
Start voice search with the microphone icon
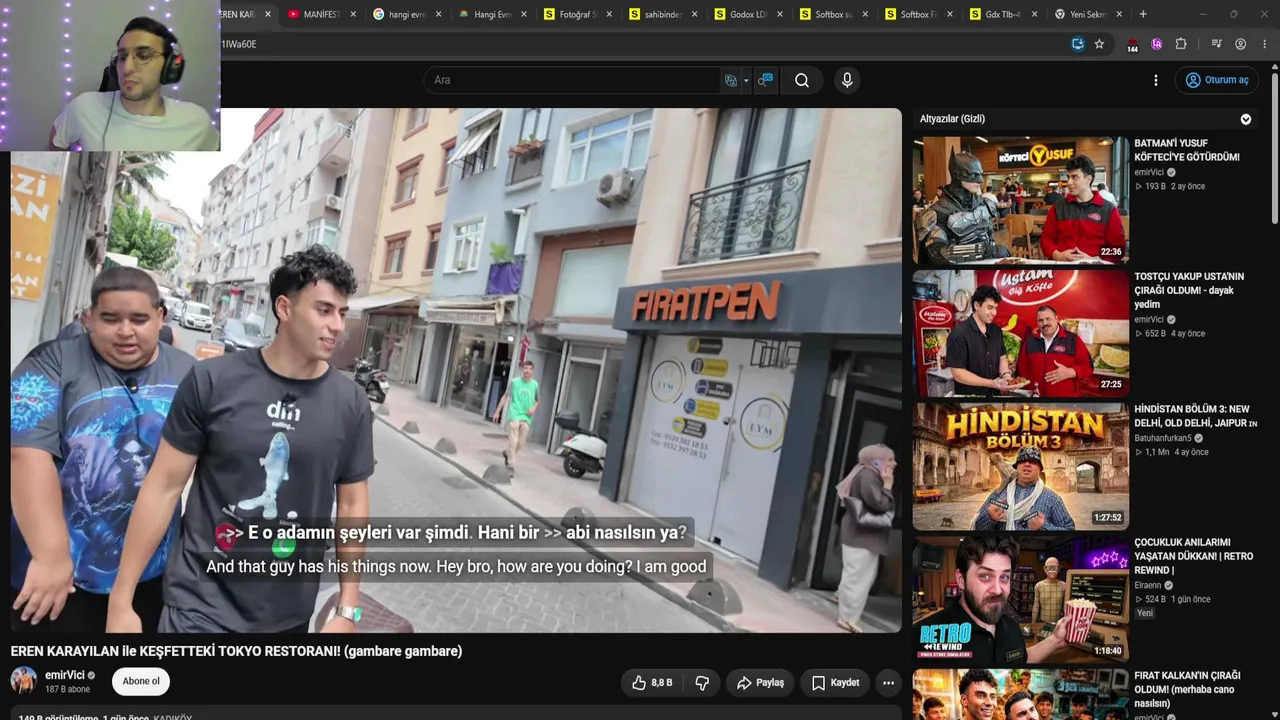[x=847, y=80]
